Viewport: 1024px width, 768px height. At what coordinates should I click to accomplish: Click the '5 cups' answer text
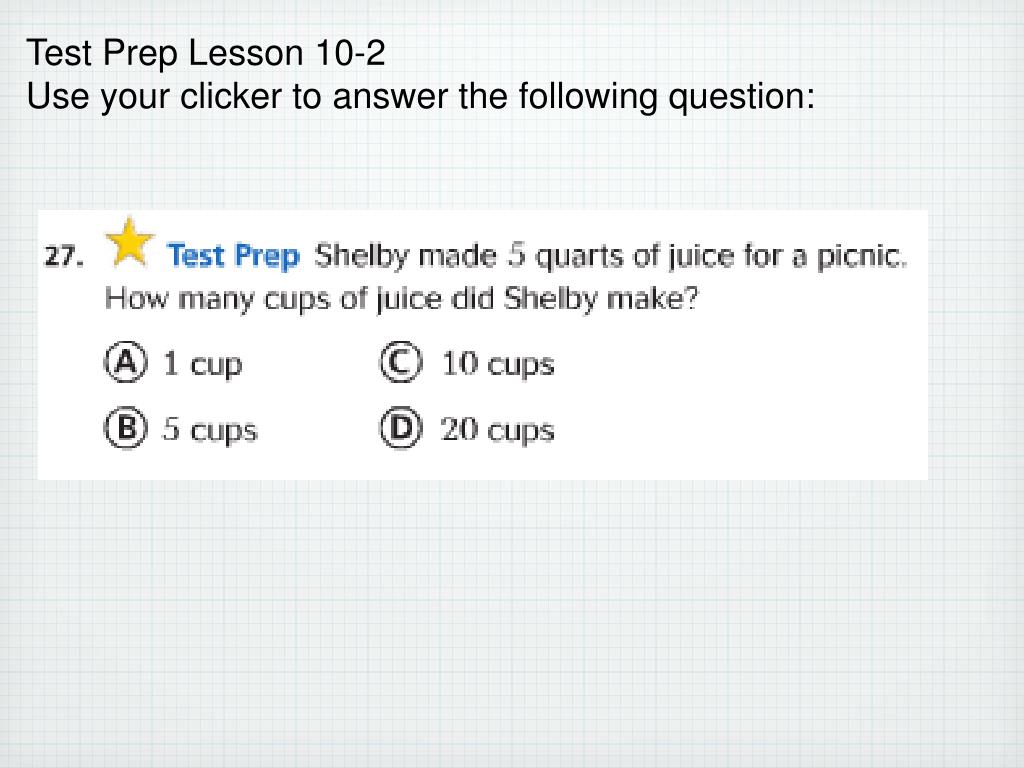point(210,430)
